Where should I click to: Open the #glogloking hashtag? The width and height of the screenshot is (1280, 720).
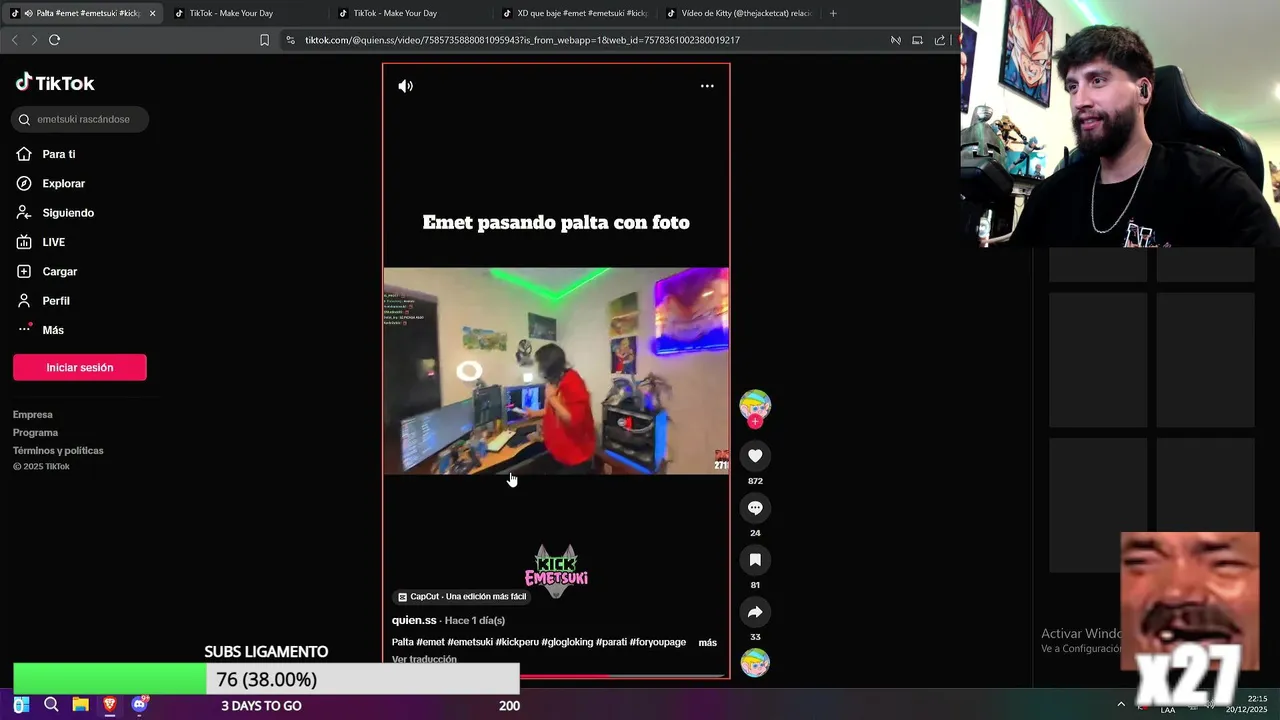[567, 642]
